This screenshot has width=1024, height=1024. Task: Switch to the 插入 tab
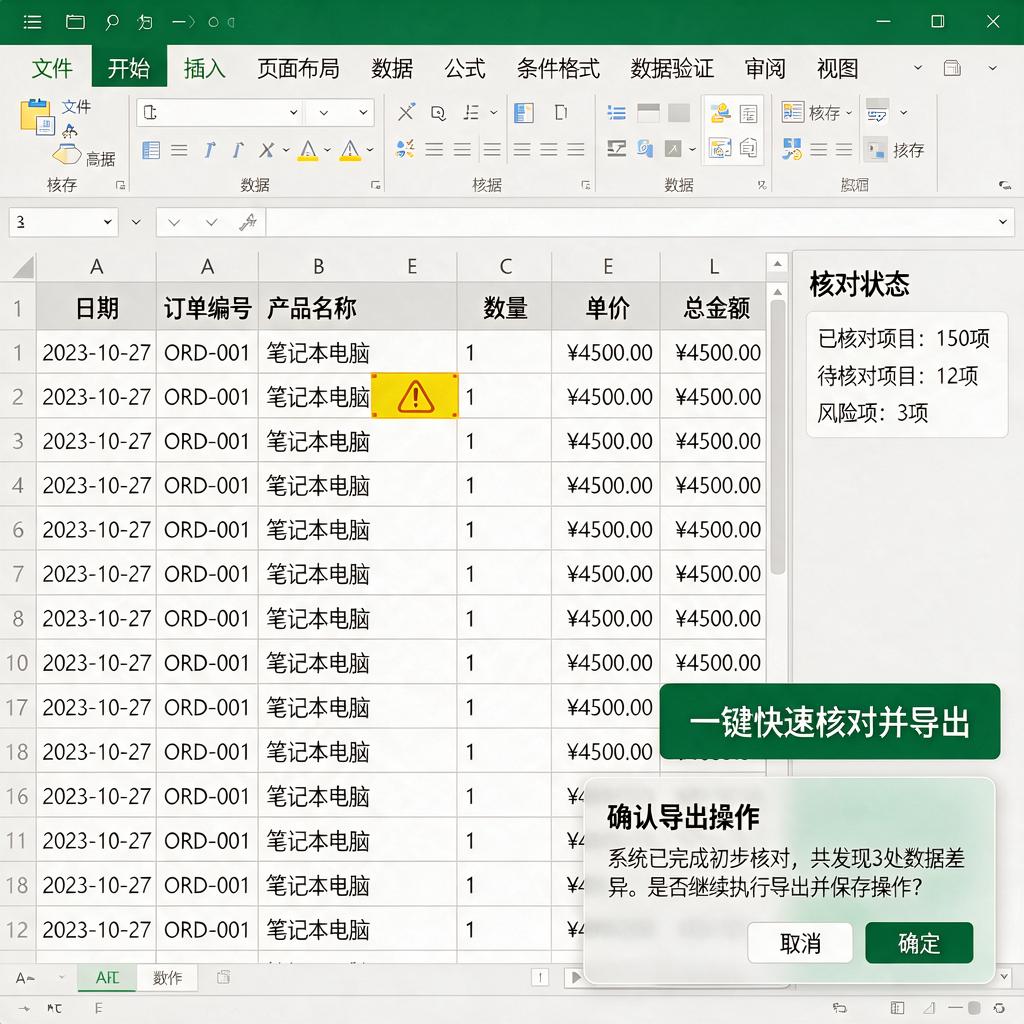point(204,68)
